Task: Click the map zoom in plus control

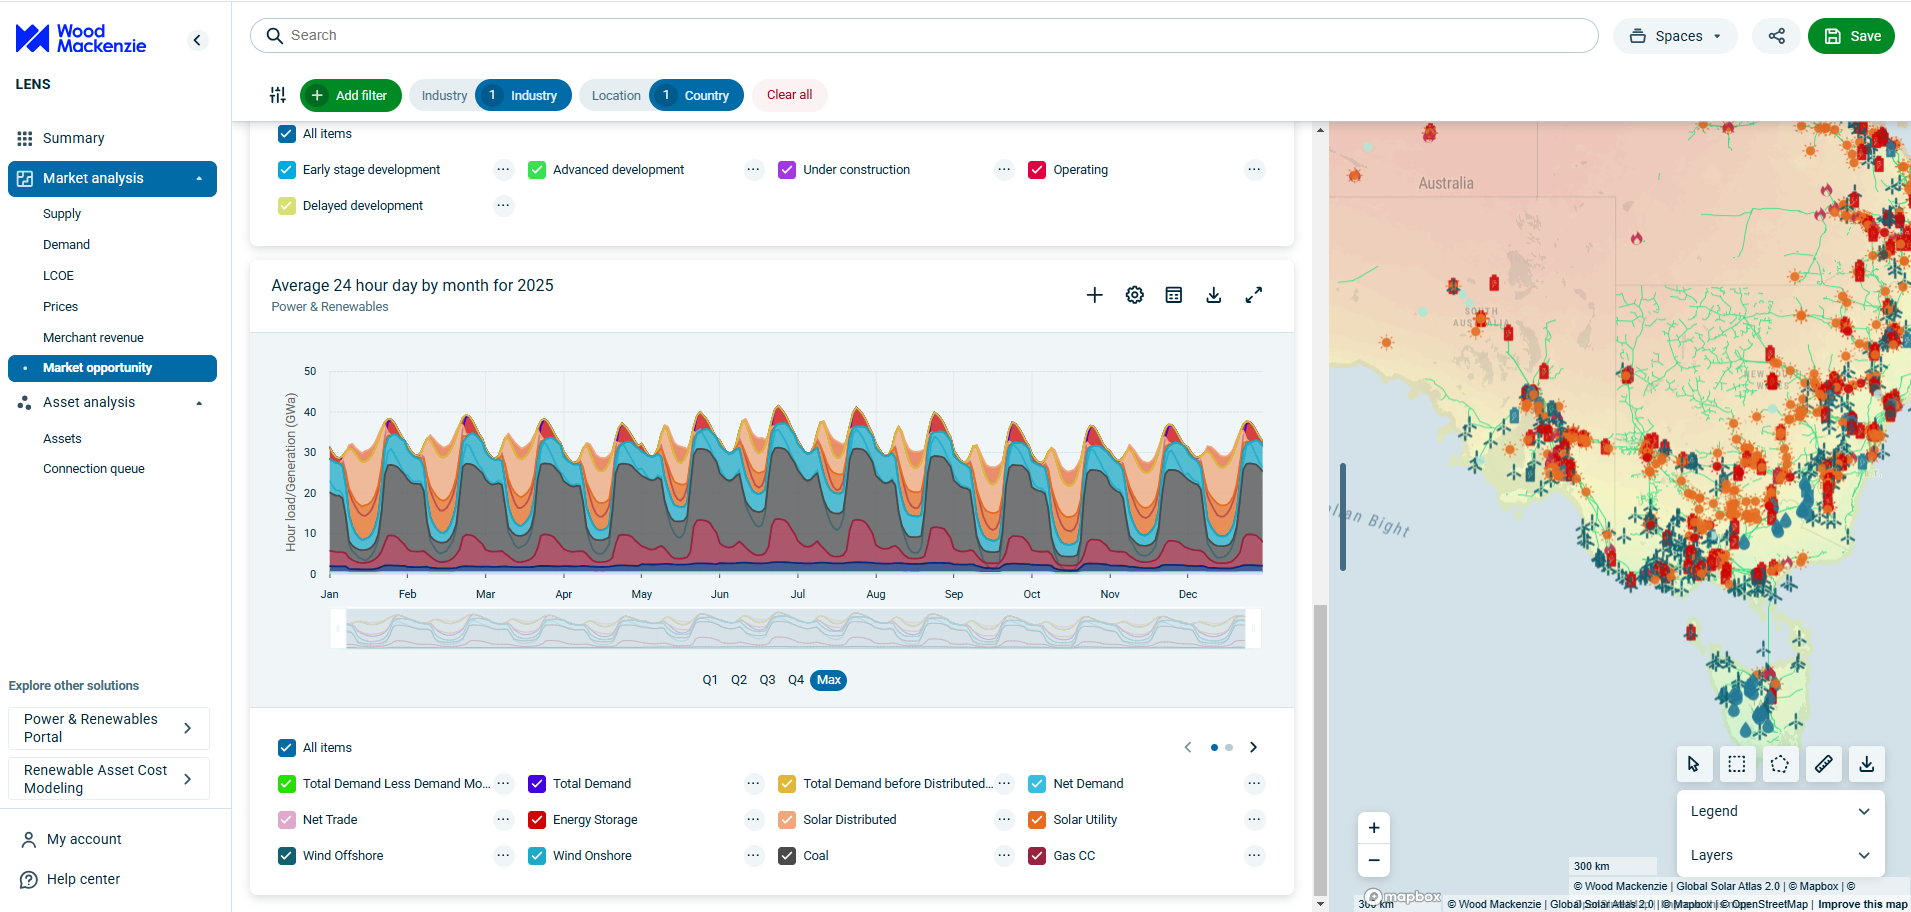Action: [x=1373, y=827]
